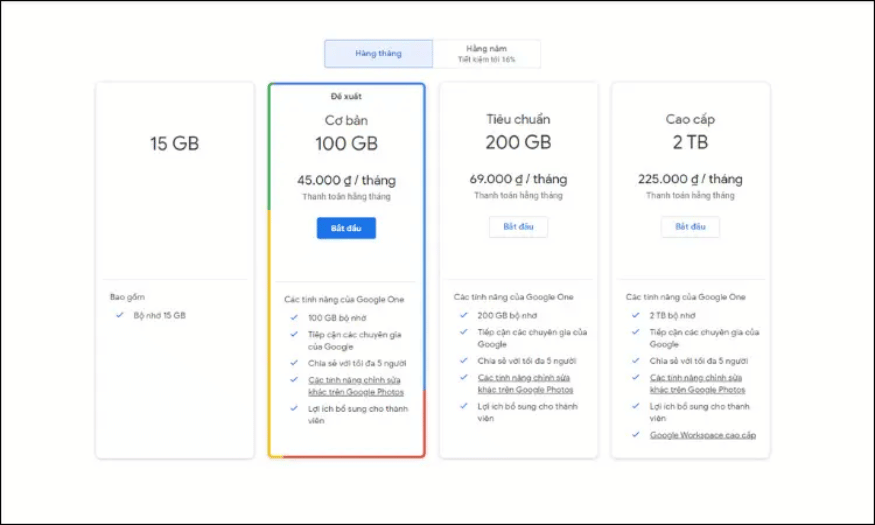Viewport: 875px width, 525px height.
Task: Switch to the Hằng năm billing tab
Action: pyautogui.click(x=487, y=54)
